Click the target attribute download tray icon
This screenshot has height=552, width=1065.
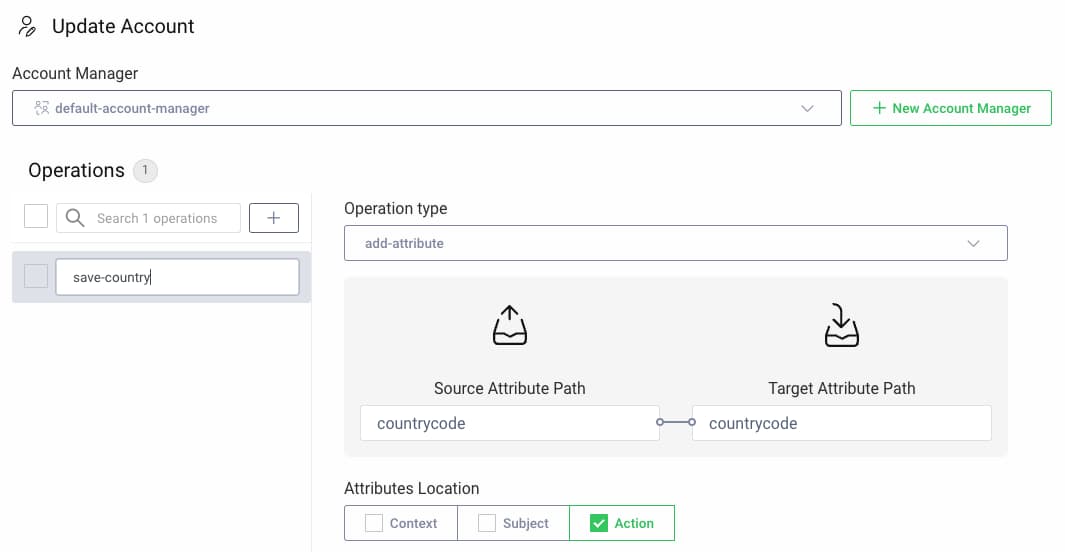842,325
